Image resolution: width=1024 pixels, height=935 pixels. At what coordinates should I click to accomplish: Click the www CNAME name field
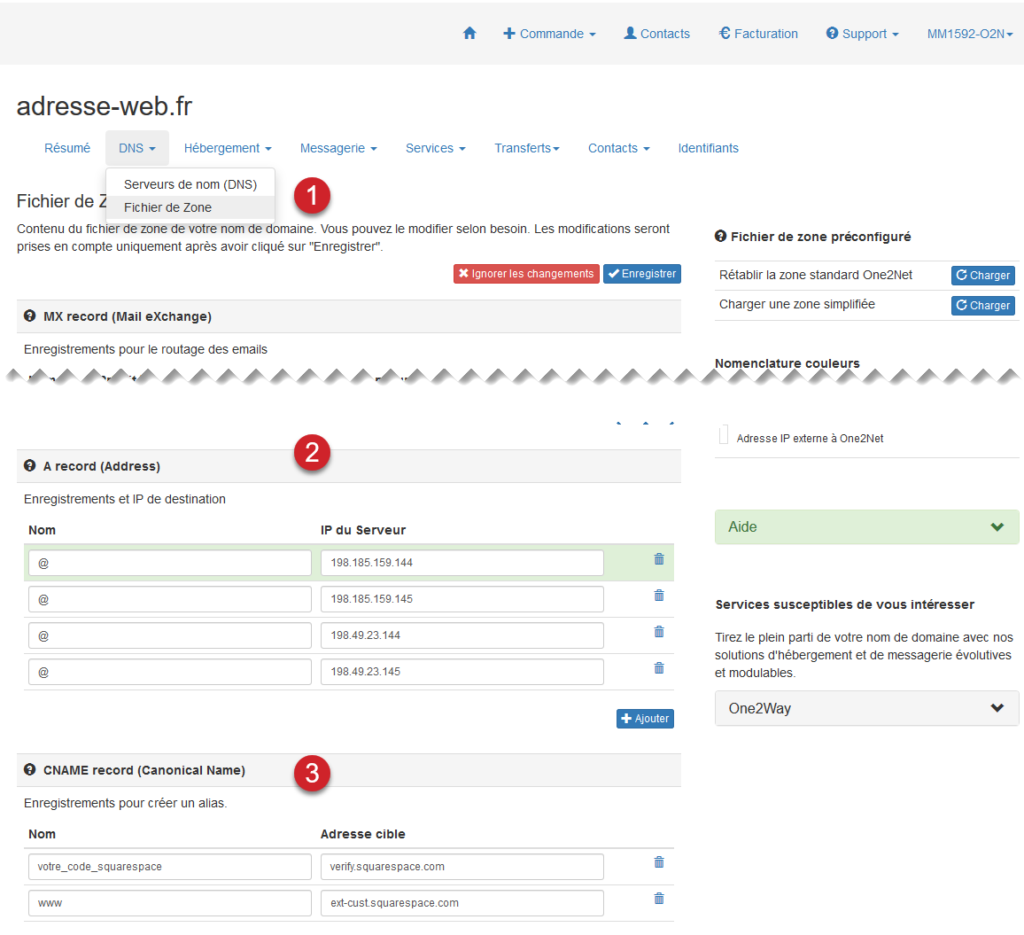click(x=170, y=903)
